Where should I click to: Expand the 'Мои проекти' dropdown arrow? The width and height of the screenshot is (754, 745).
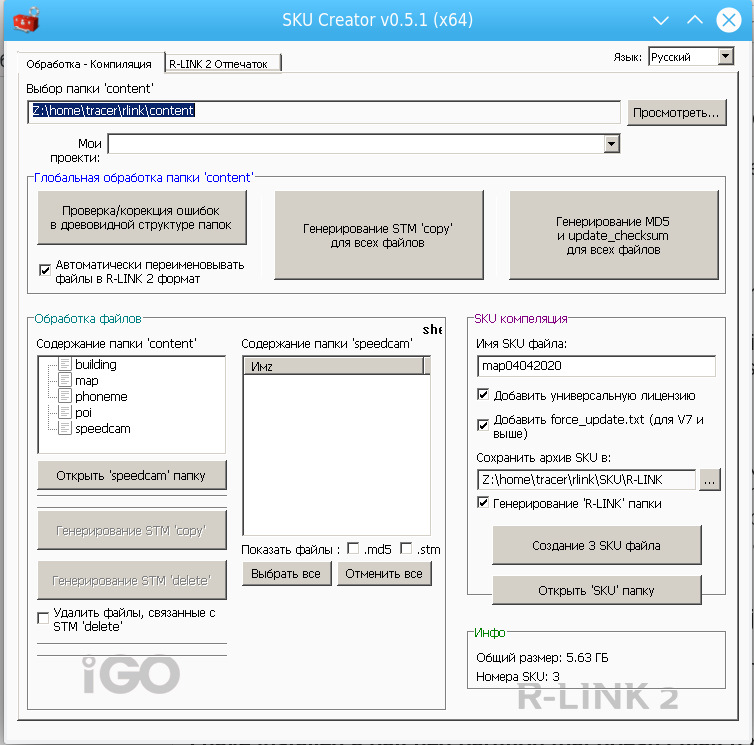[611, 143]
